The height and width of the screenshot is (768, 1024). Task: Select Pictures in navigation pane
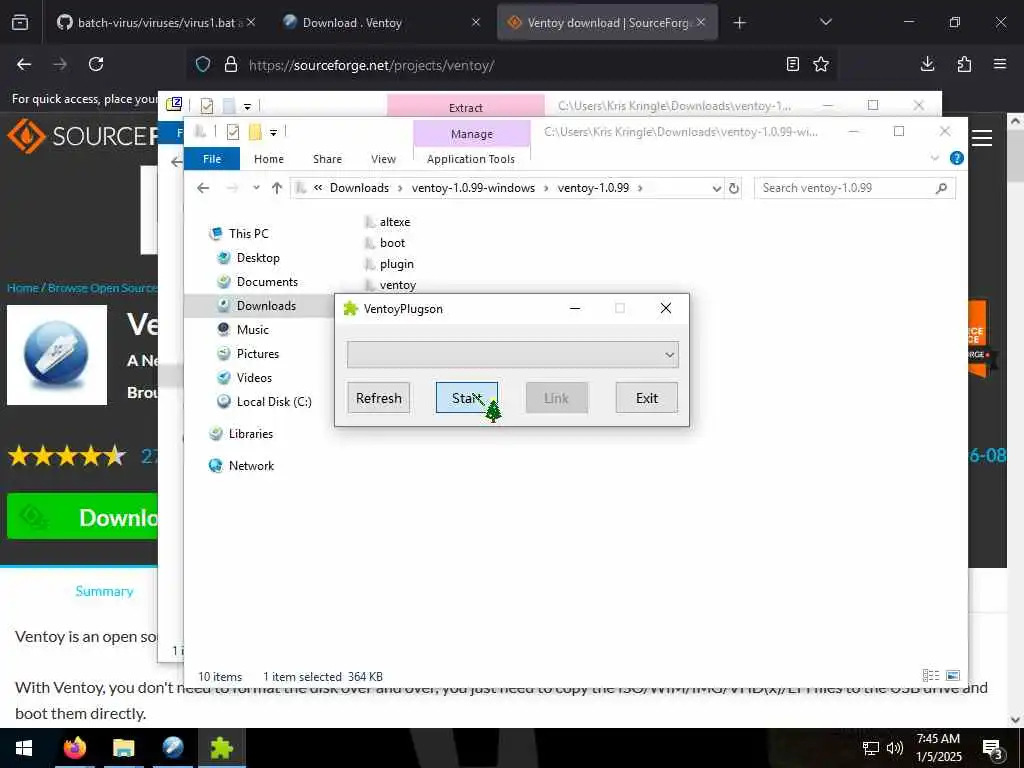(x=257, y=354)
